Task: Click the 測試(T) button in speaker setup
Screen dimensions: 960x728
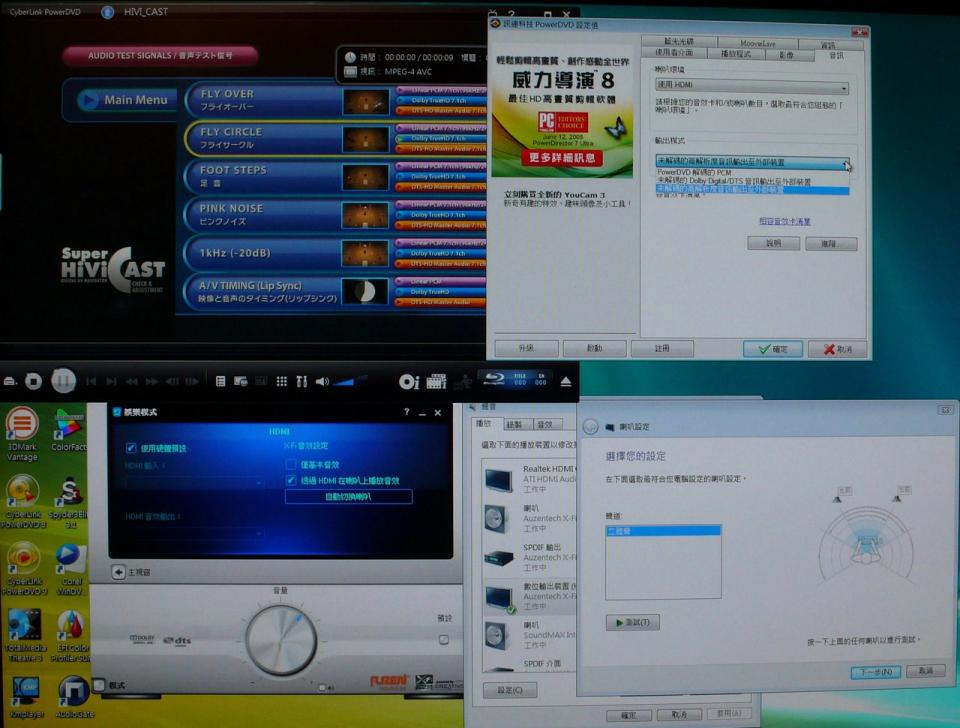Action: click(x=632, y=622)
